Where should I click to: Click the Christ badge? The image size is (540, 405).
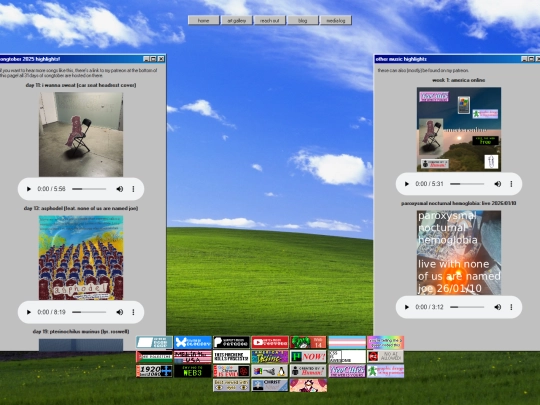tap(270, 385)
